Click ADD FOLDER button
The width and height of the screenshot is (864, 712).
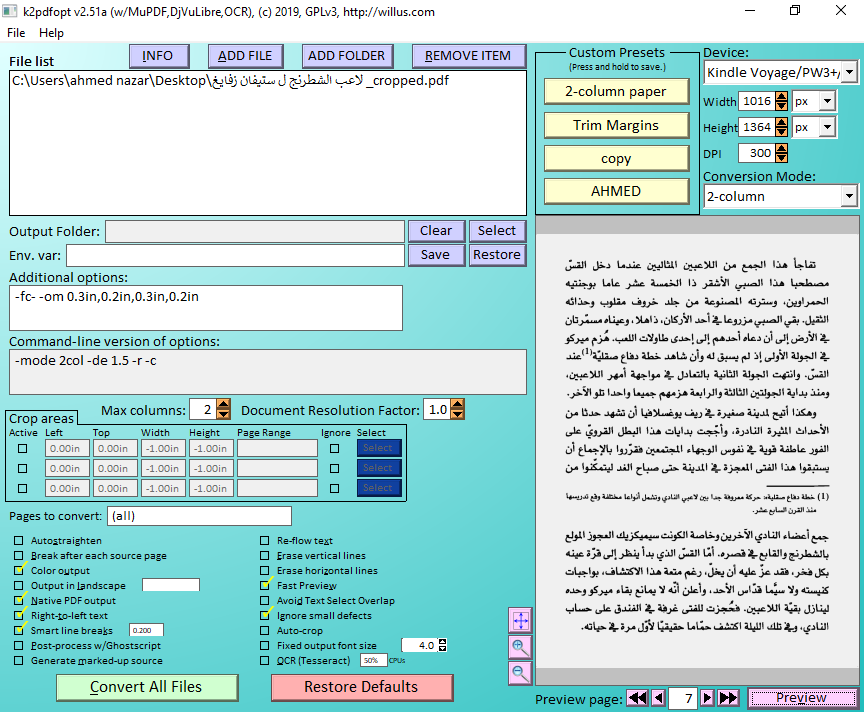coord(347,56)
